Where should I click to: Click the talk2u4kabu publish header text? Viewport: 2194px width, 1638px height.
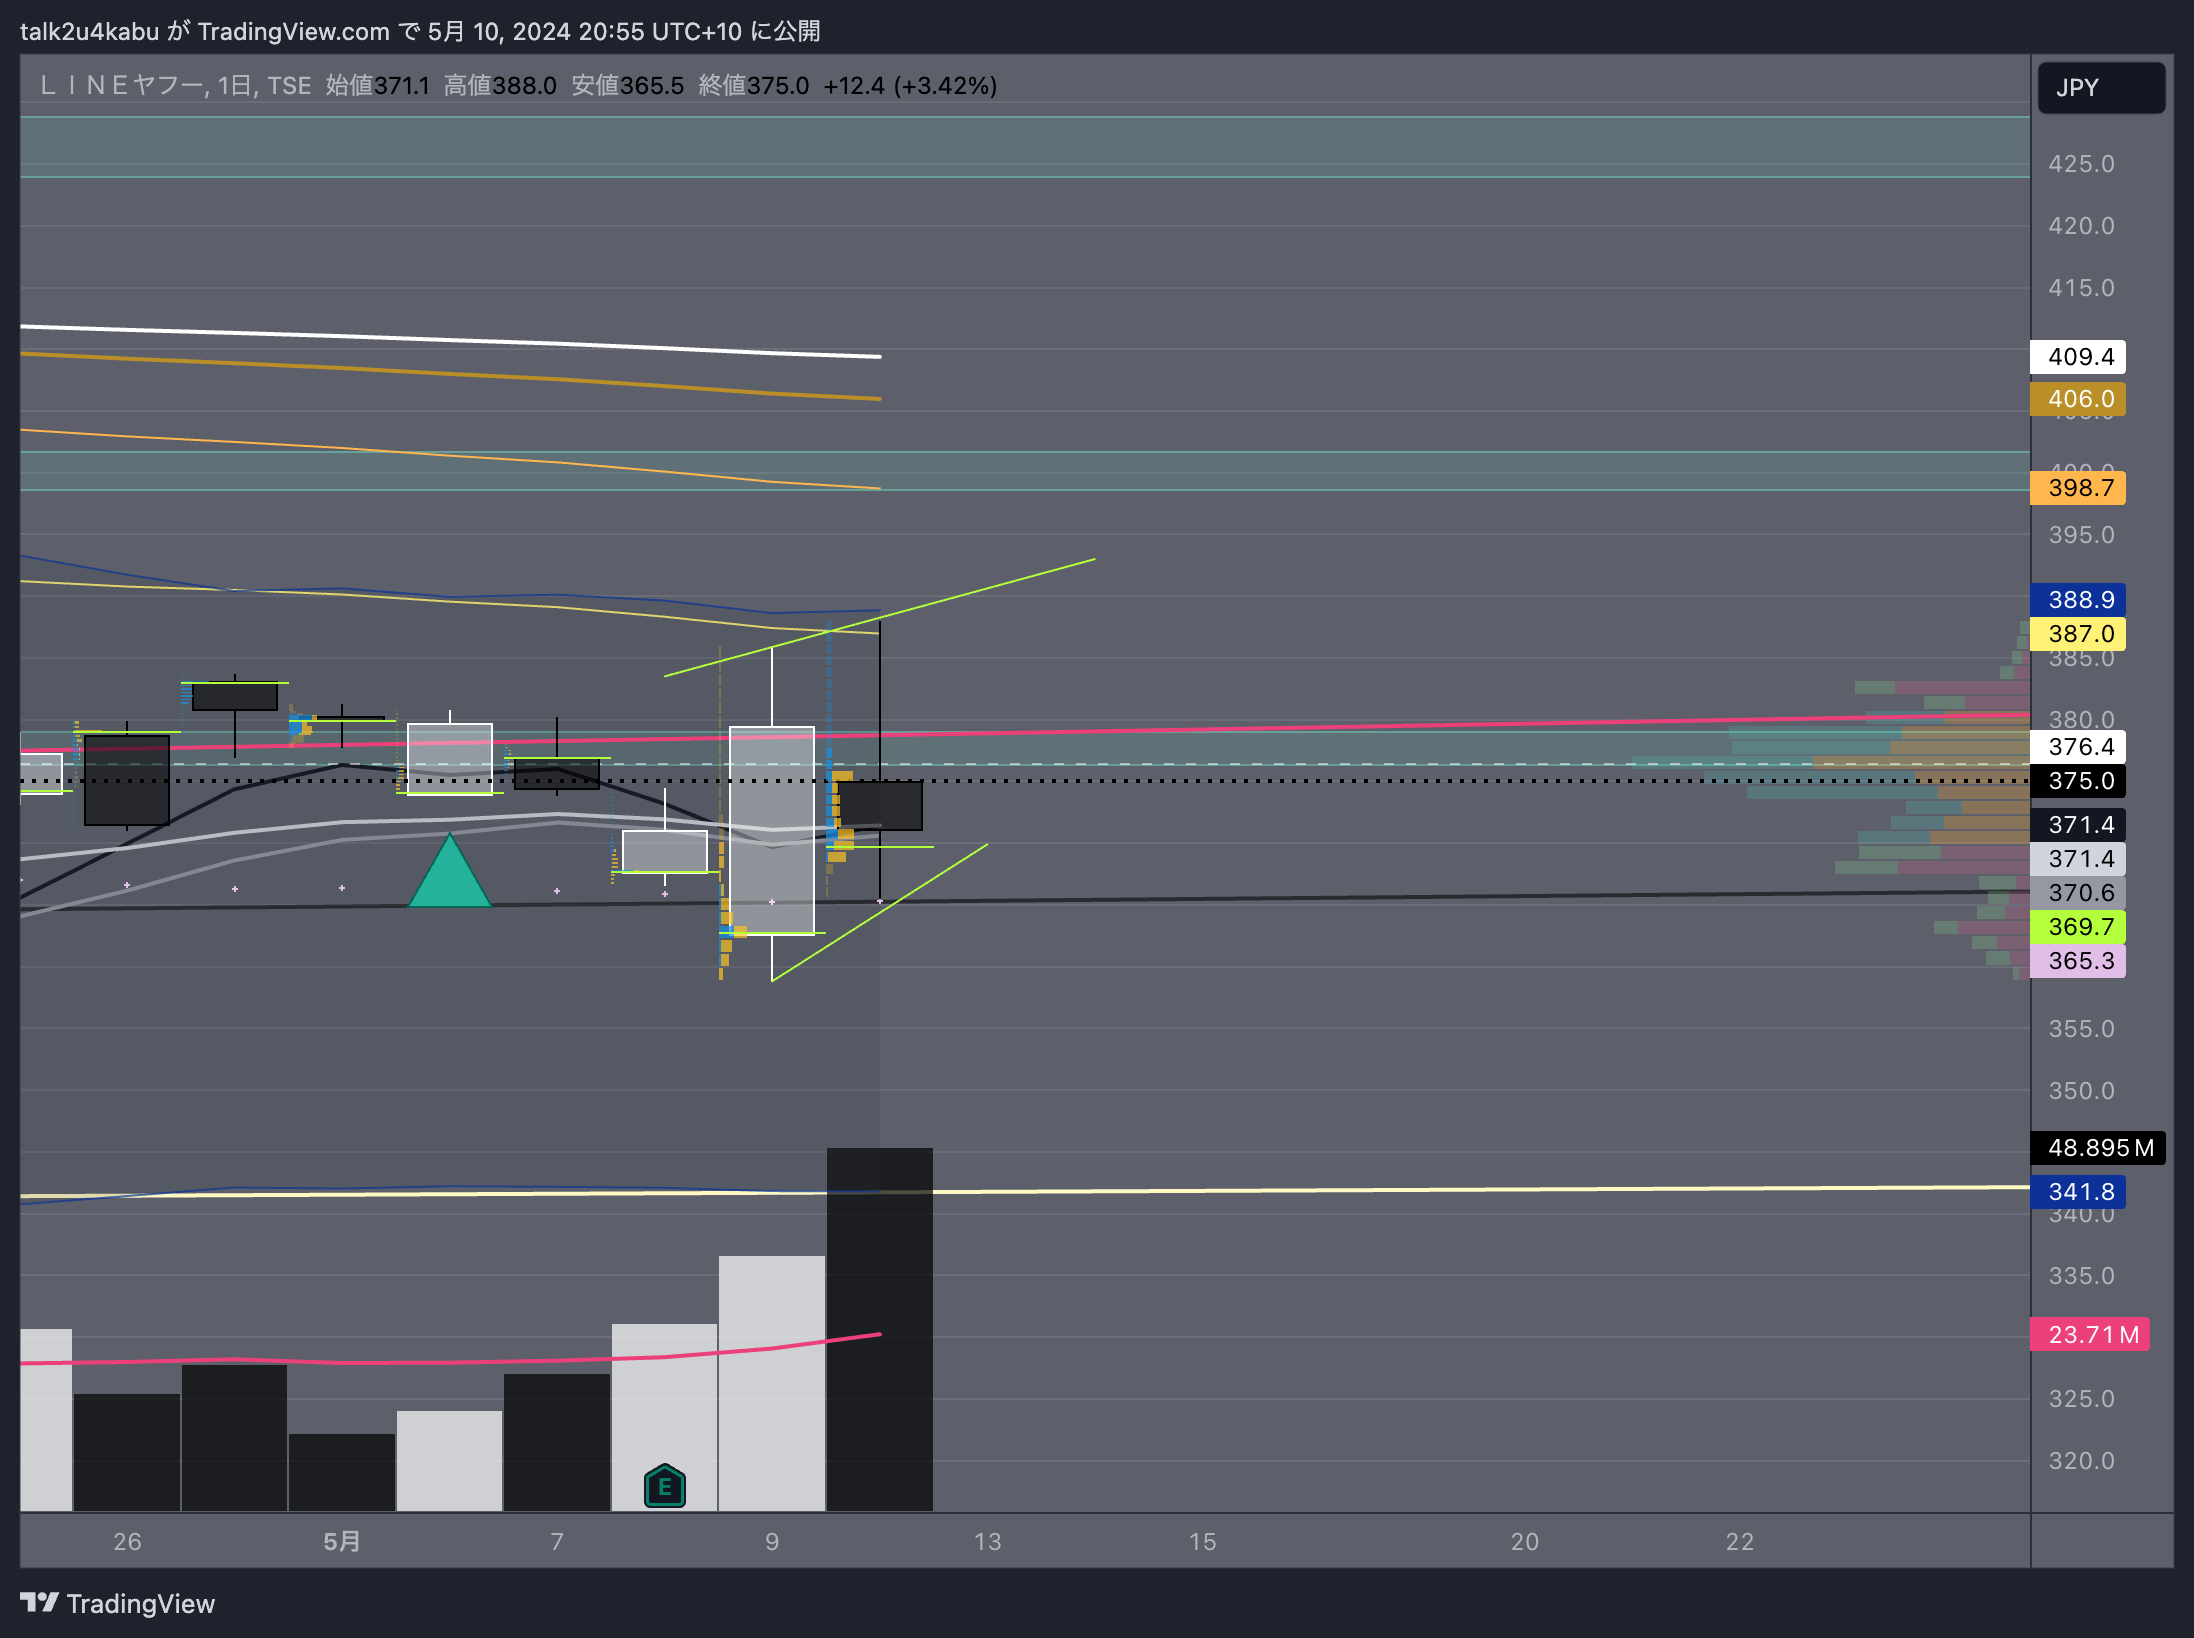click(x=420, y=31)
